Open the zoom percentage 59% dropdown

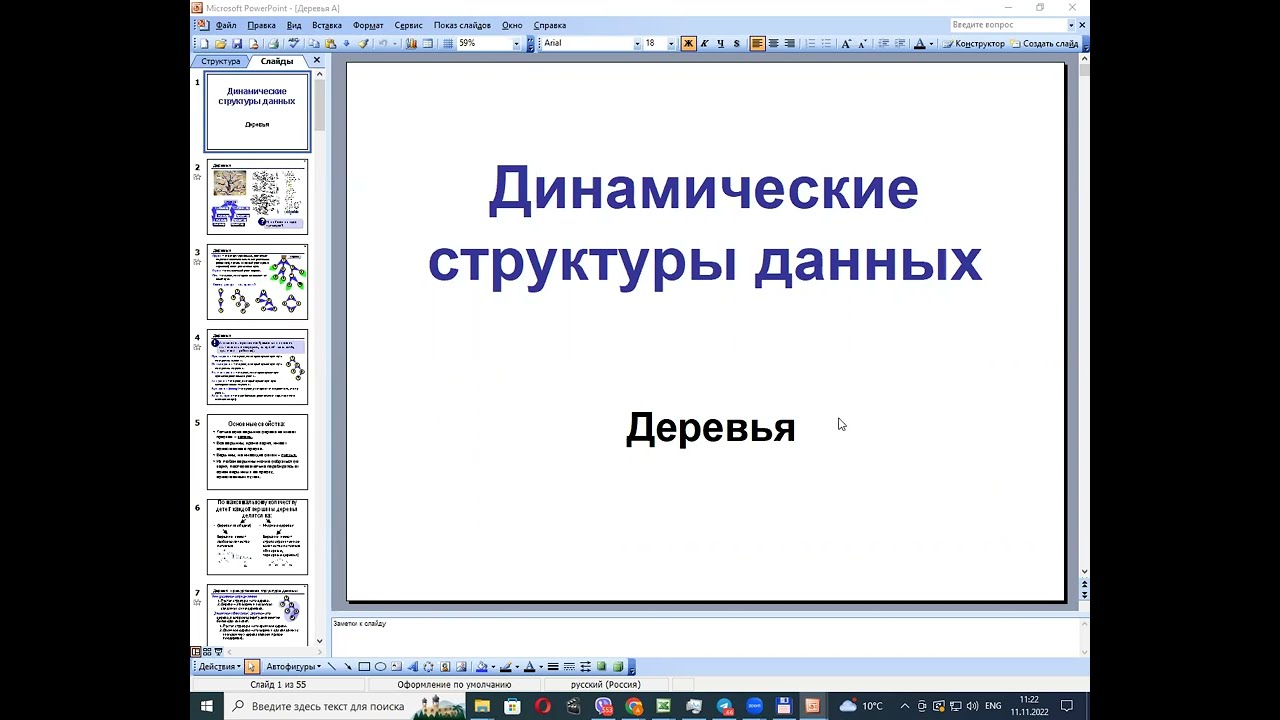click(517, 44)
